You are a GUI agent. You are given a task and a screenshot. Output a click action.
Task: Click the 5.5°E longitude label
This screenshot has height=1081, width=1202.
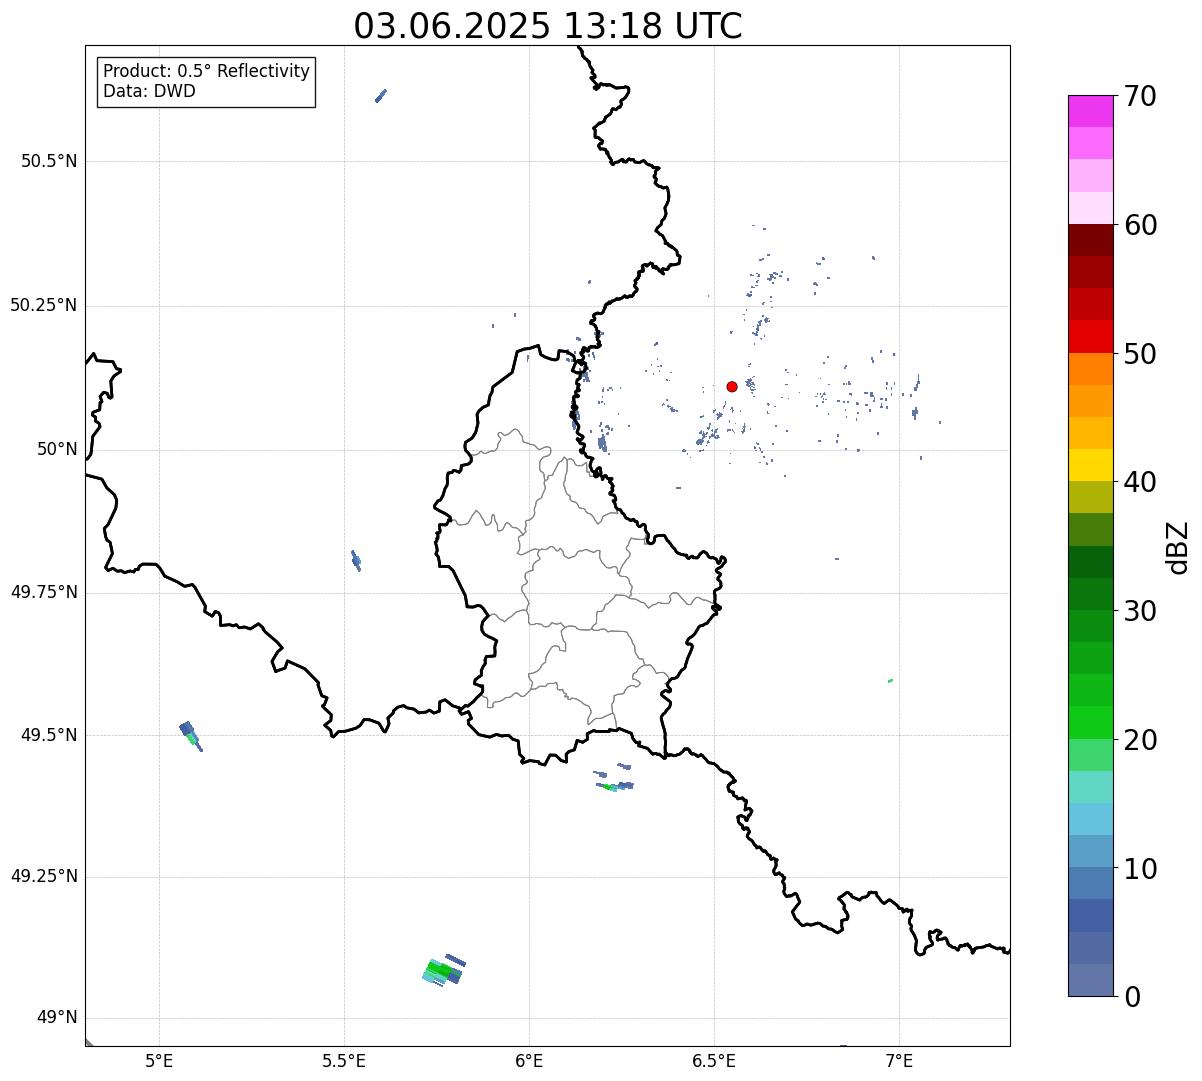pyautogui.click(x=344, y=1060)
